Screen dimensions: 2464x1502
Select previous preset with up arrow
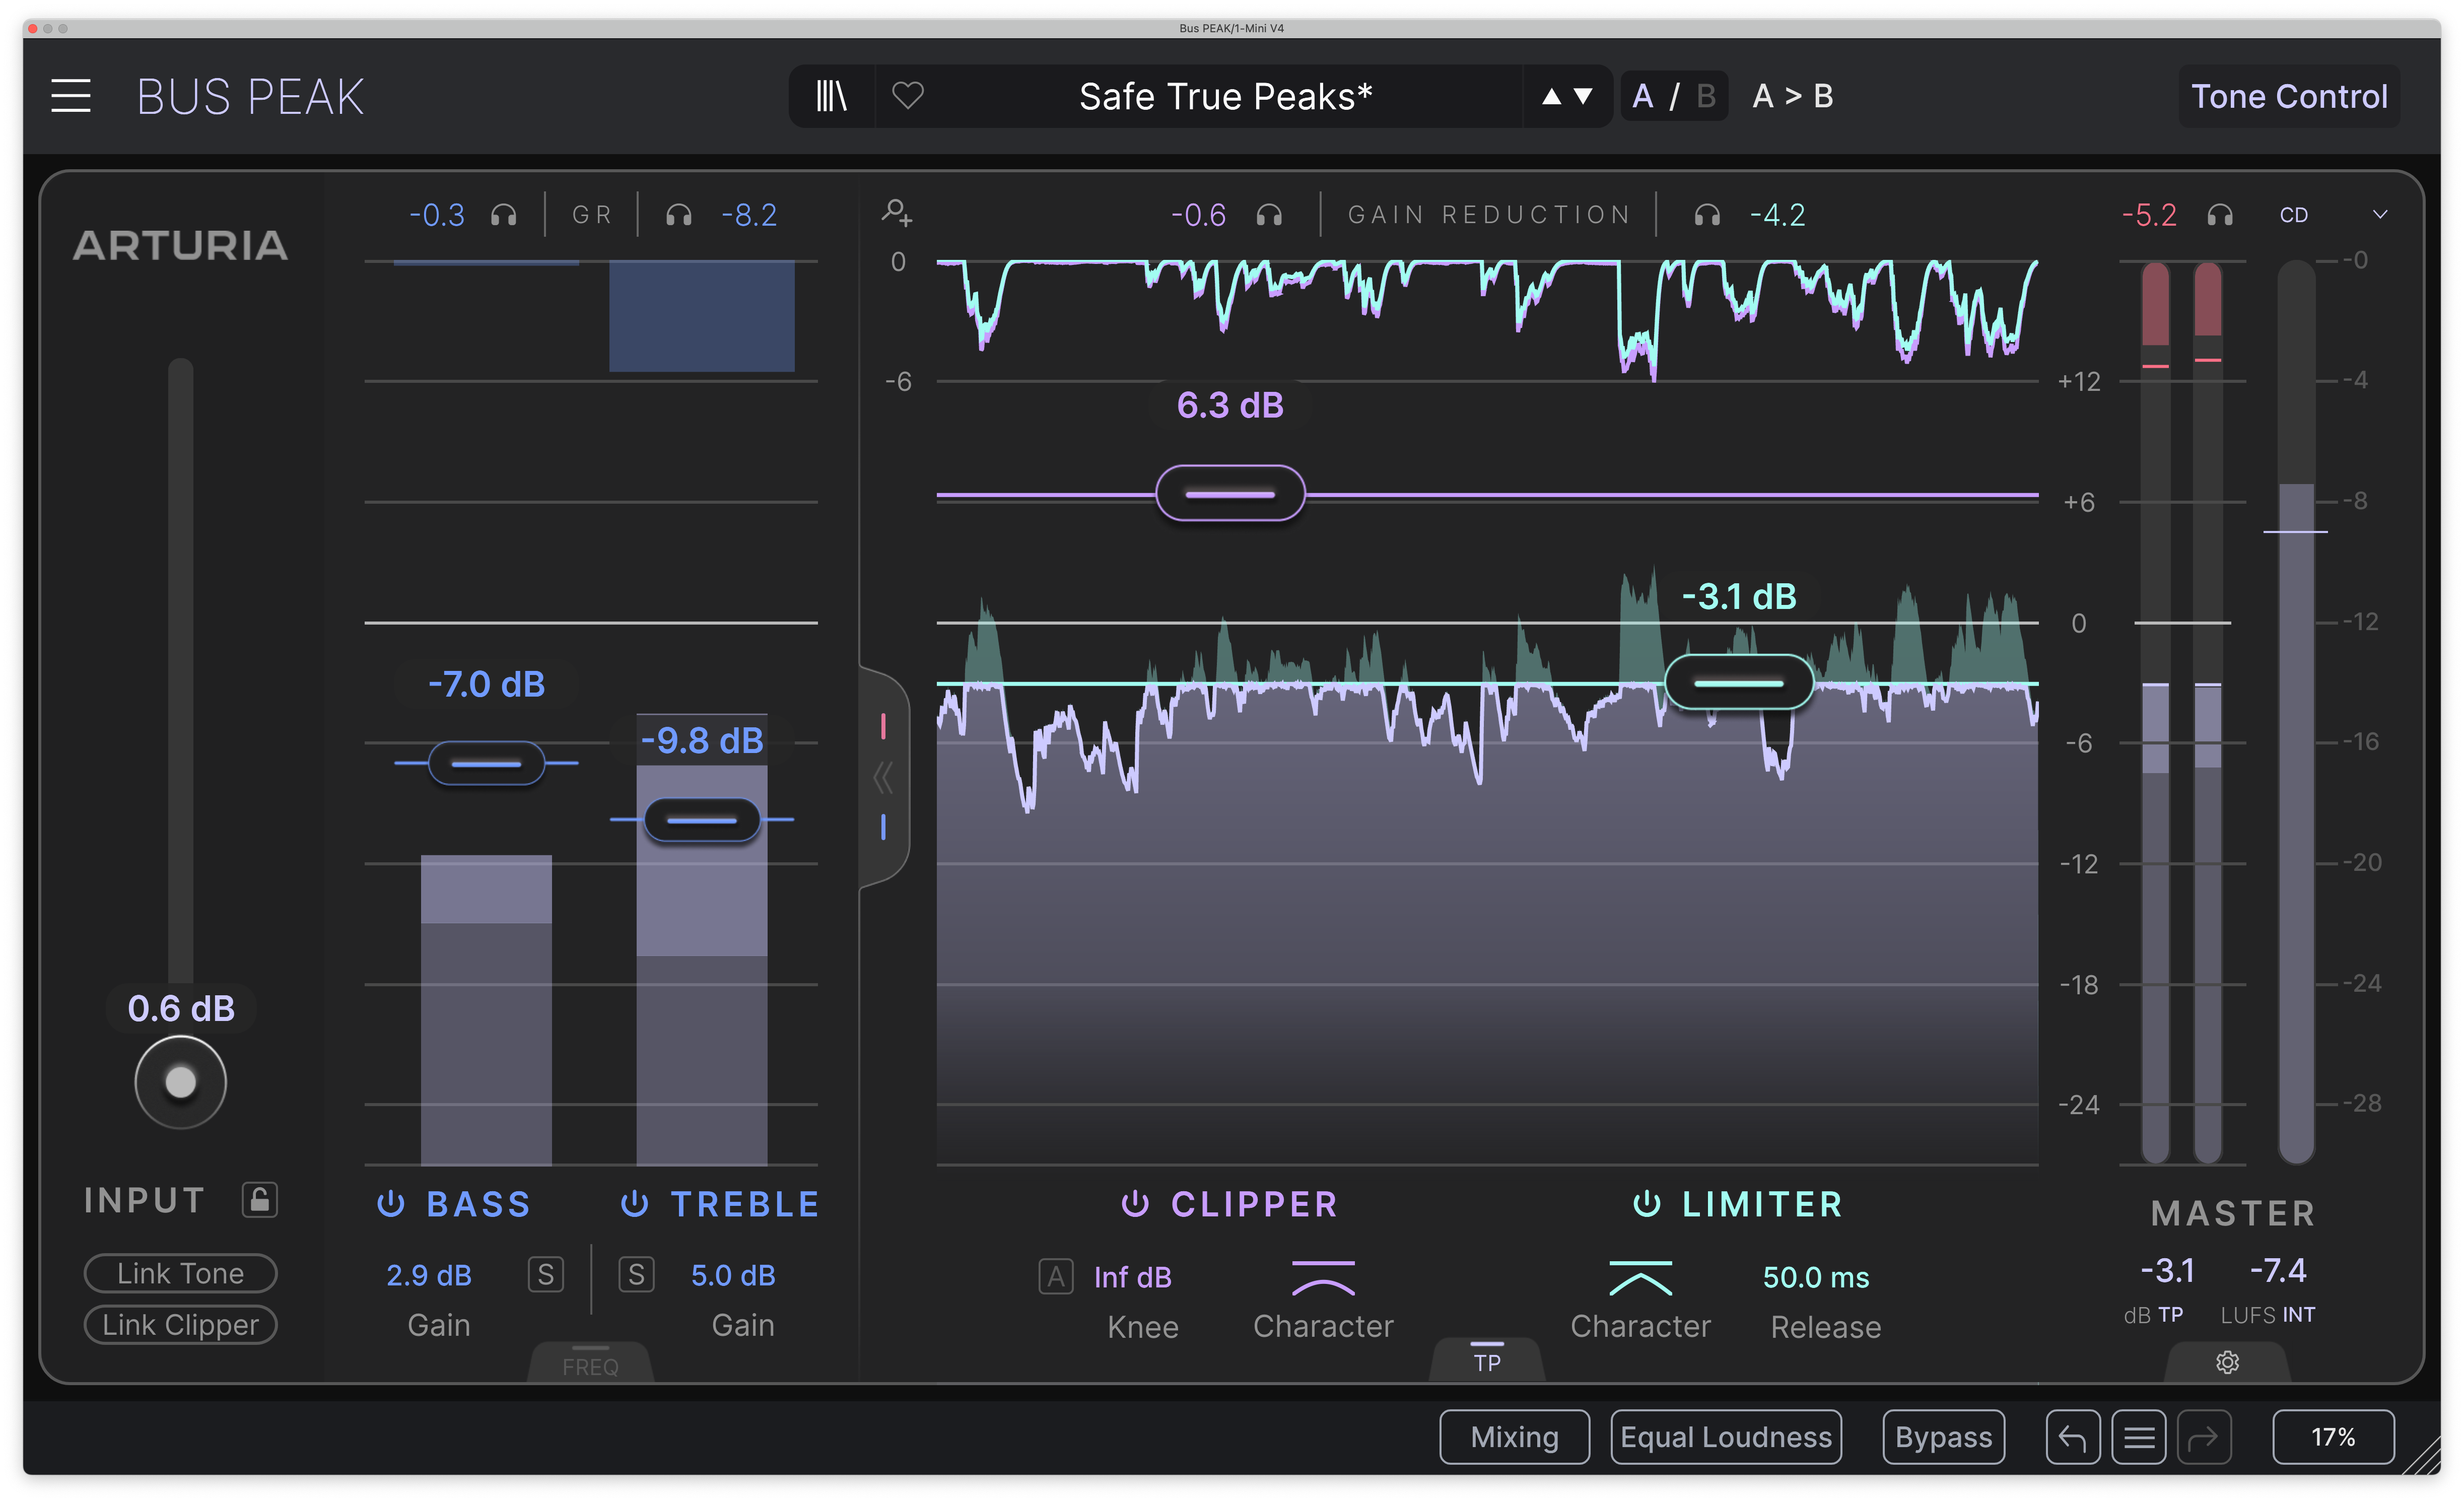[x=1551, y=96]
